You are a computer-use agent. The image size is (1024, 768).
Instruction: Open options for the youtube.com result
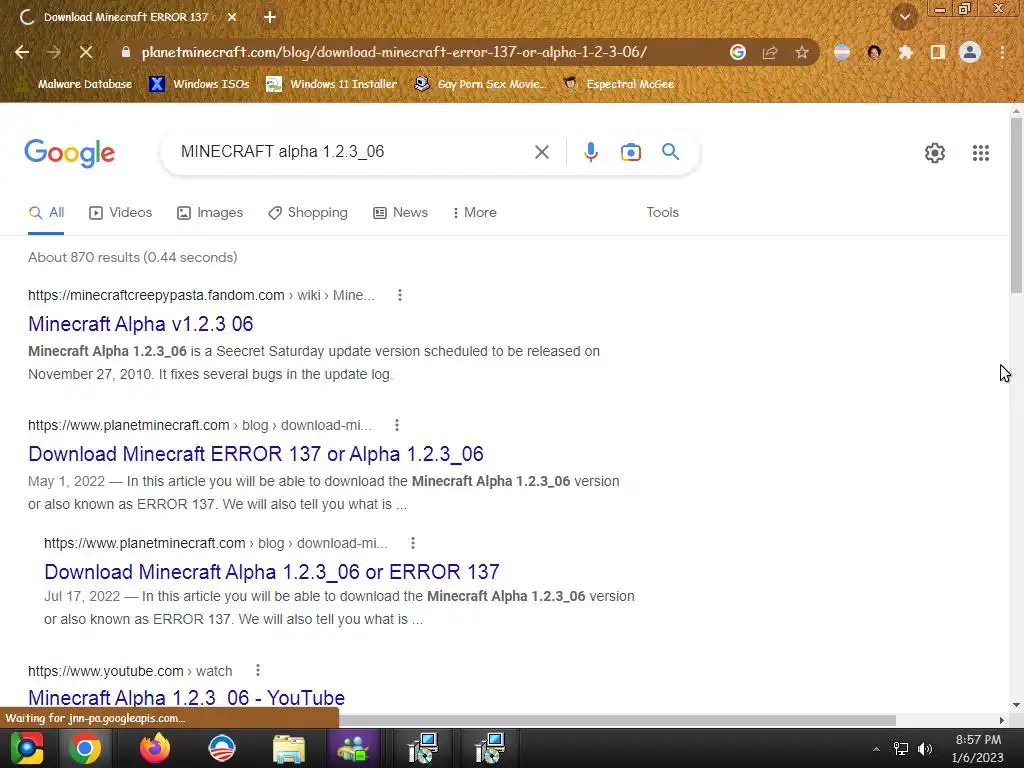coord(258,670)
